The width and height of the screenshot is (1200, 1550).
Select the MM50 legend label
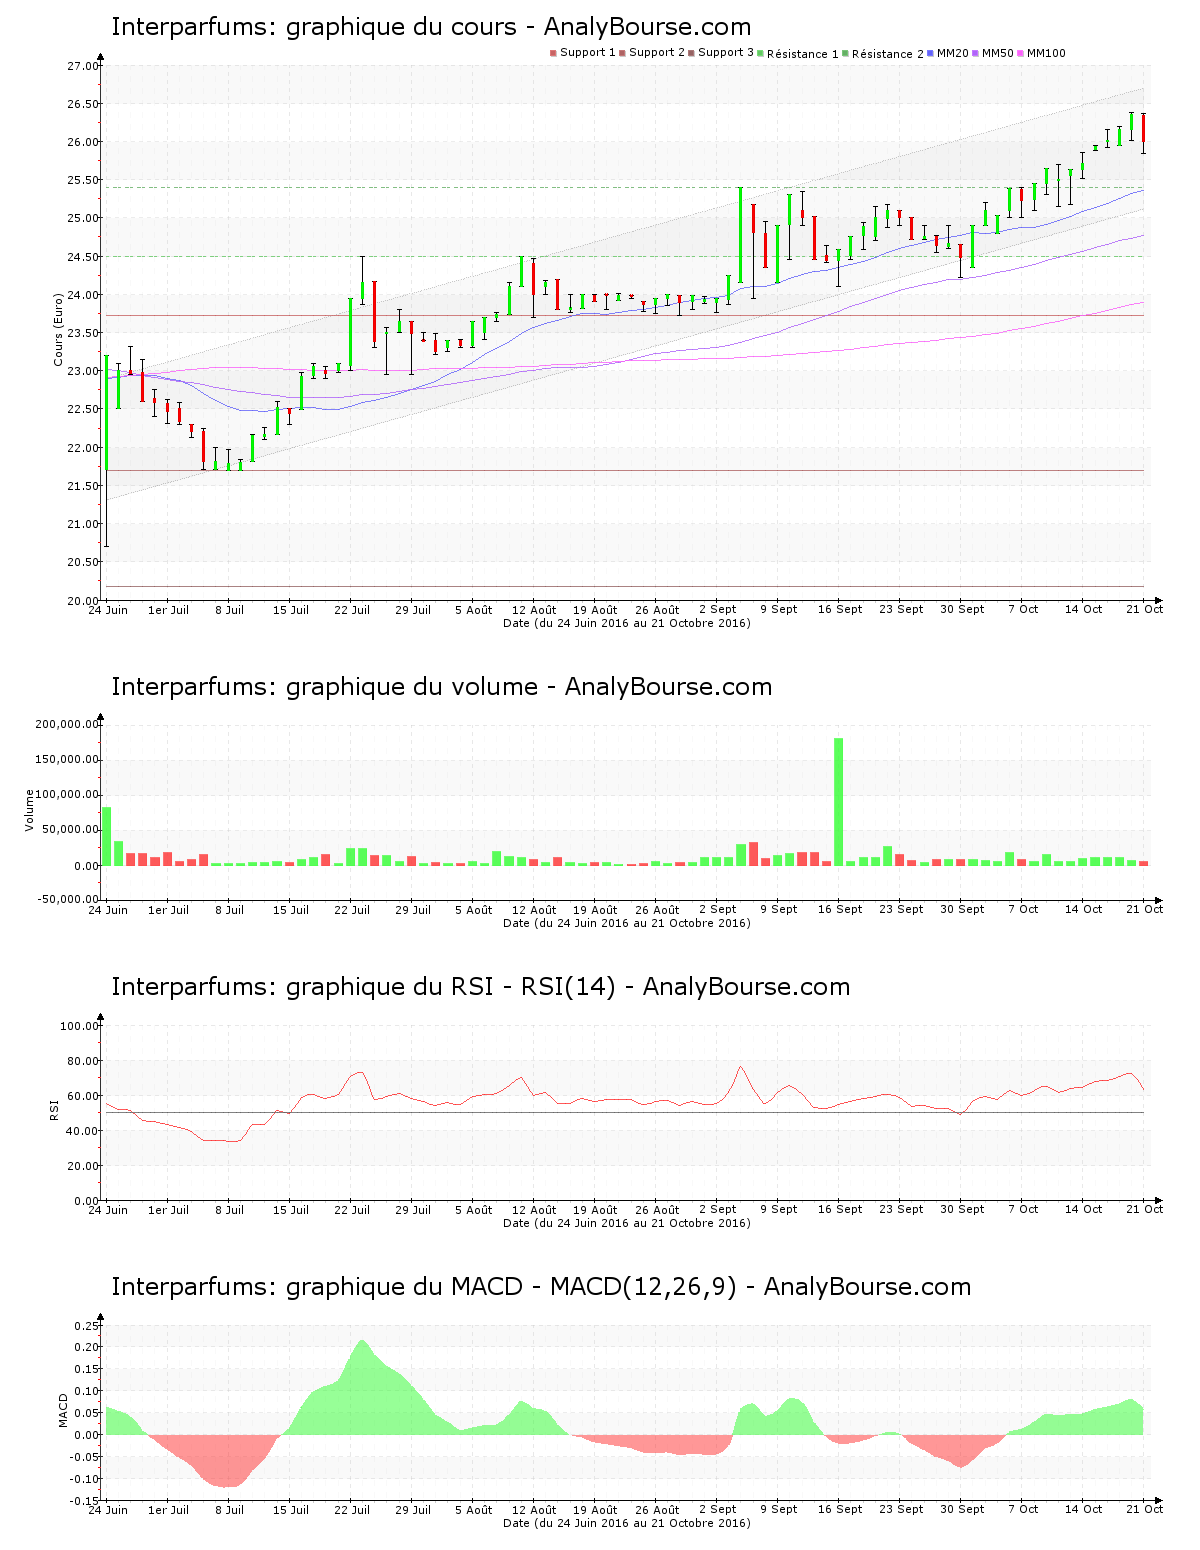[998, 53]
